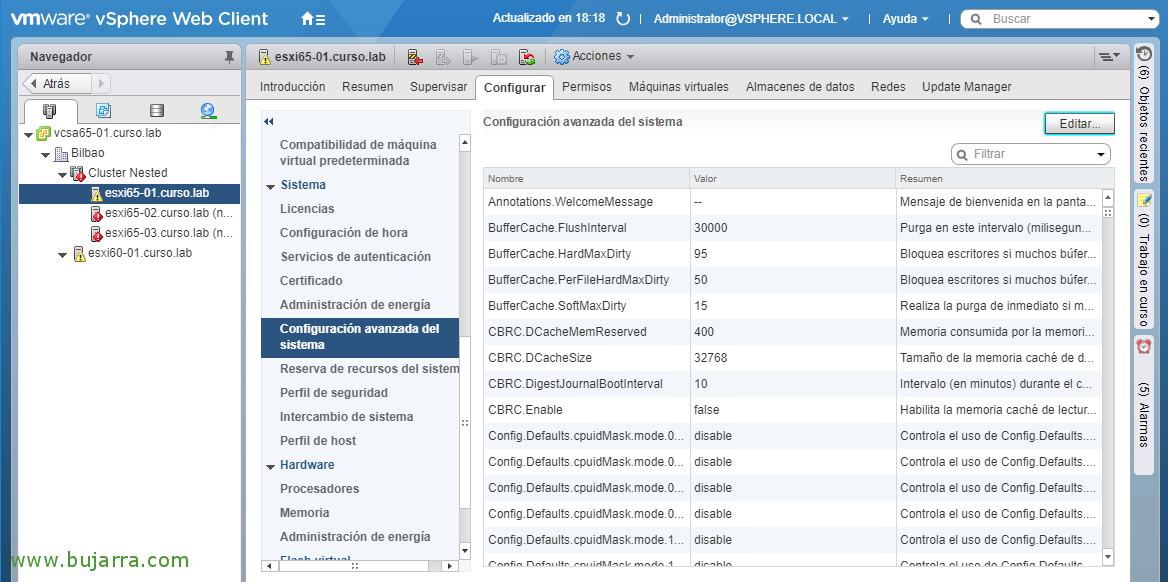This screenshot has height=582, width=1168.
Task: Open Configuración de hora settings
Action: [x=343, y=233]
